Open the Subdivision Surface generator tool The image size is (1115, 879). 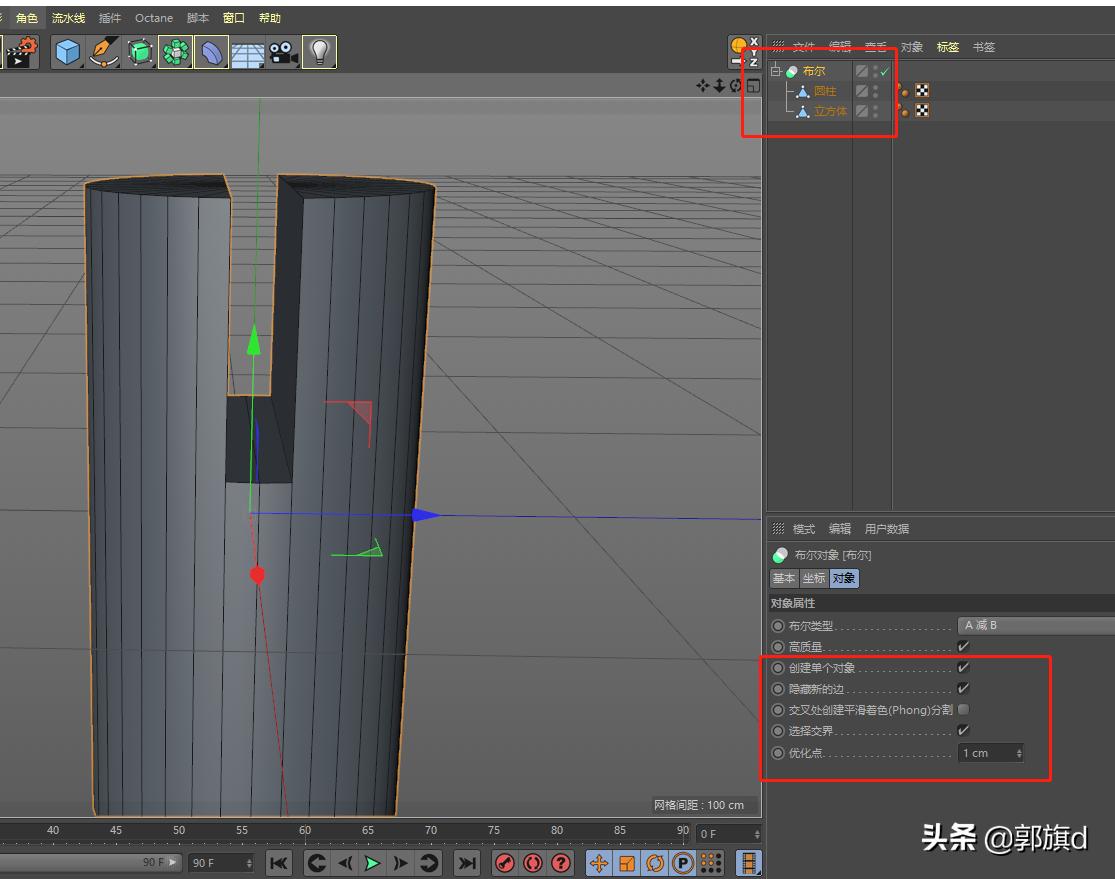[140, 53]
